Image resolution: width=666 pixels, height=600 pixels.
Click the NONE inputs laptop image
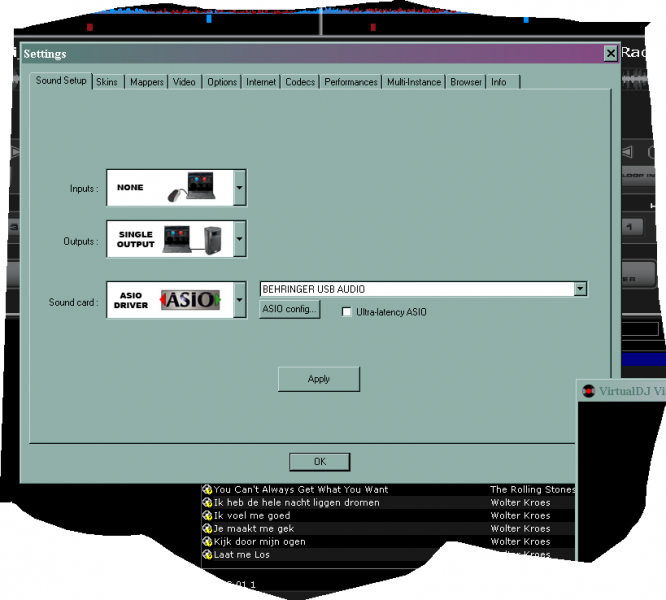click(192, 187)
